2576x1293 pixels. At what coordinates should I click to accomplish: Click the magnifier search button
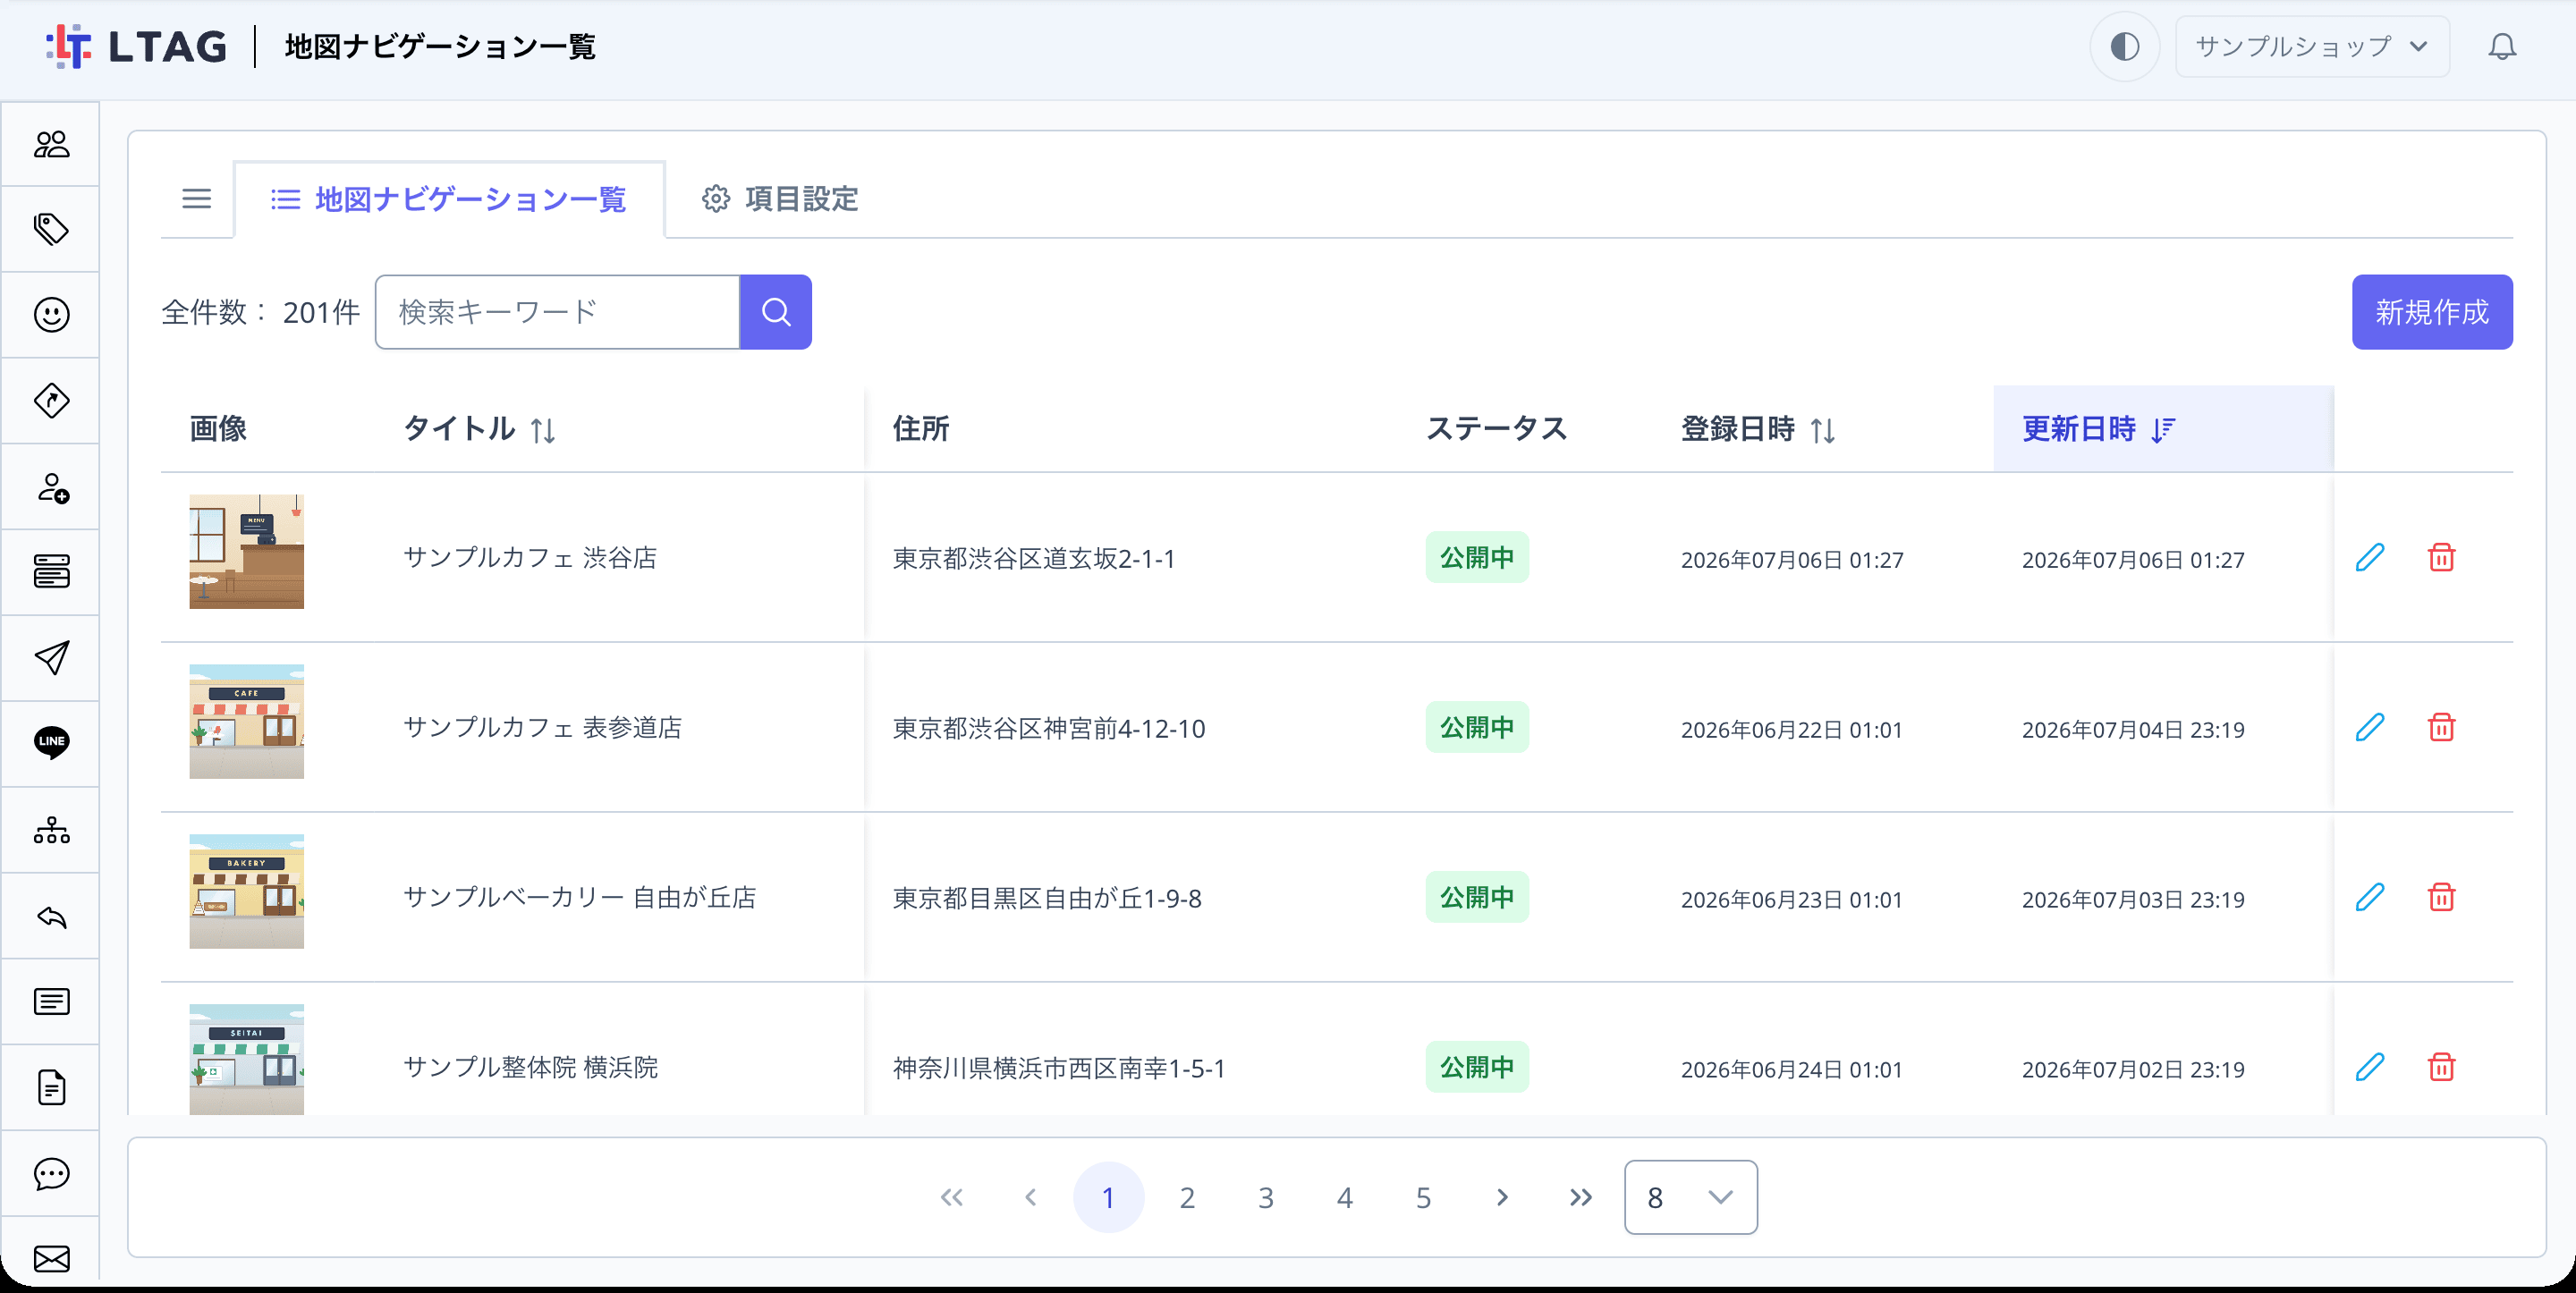tap(776, 312)
